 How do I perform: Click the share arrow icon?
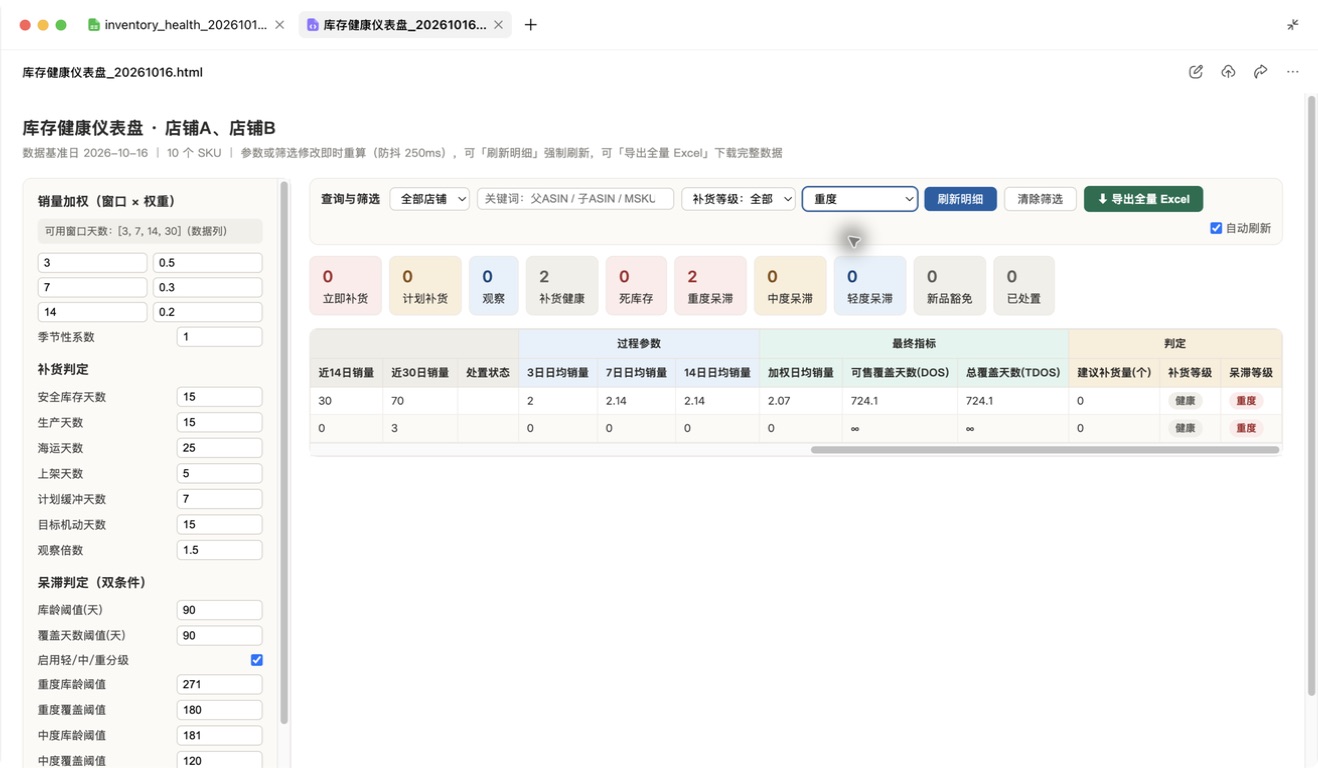(x=1260, y=72)
